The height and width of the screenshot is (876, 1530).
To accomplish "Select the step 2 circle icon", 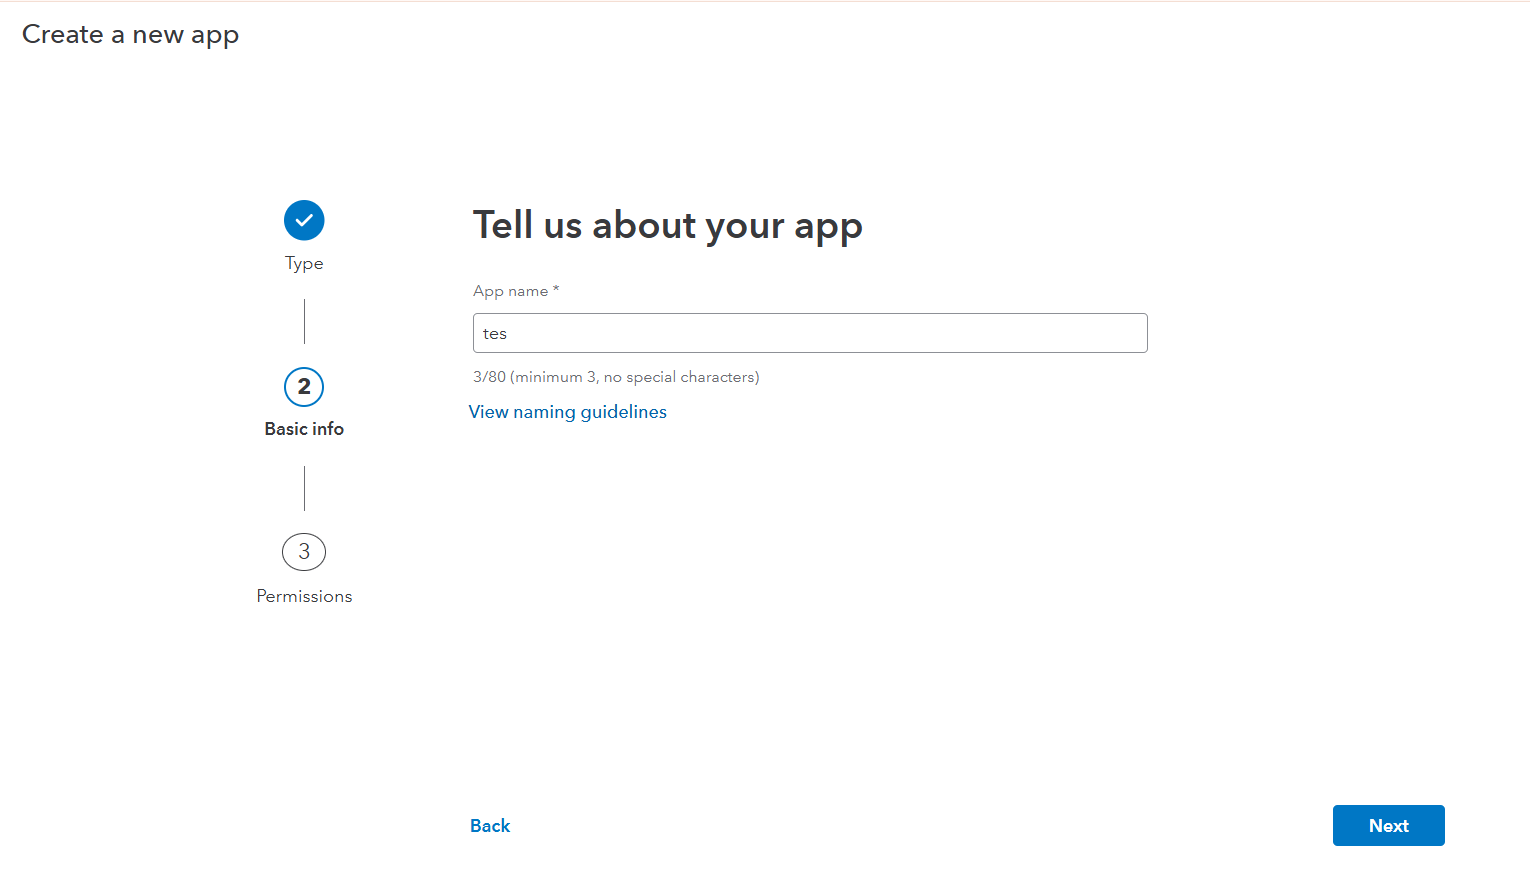I will (304, 387).
